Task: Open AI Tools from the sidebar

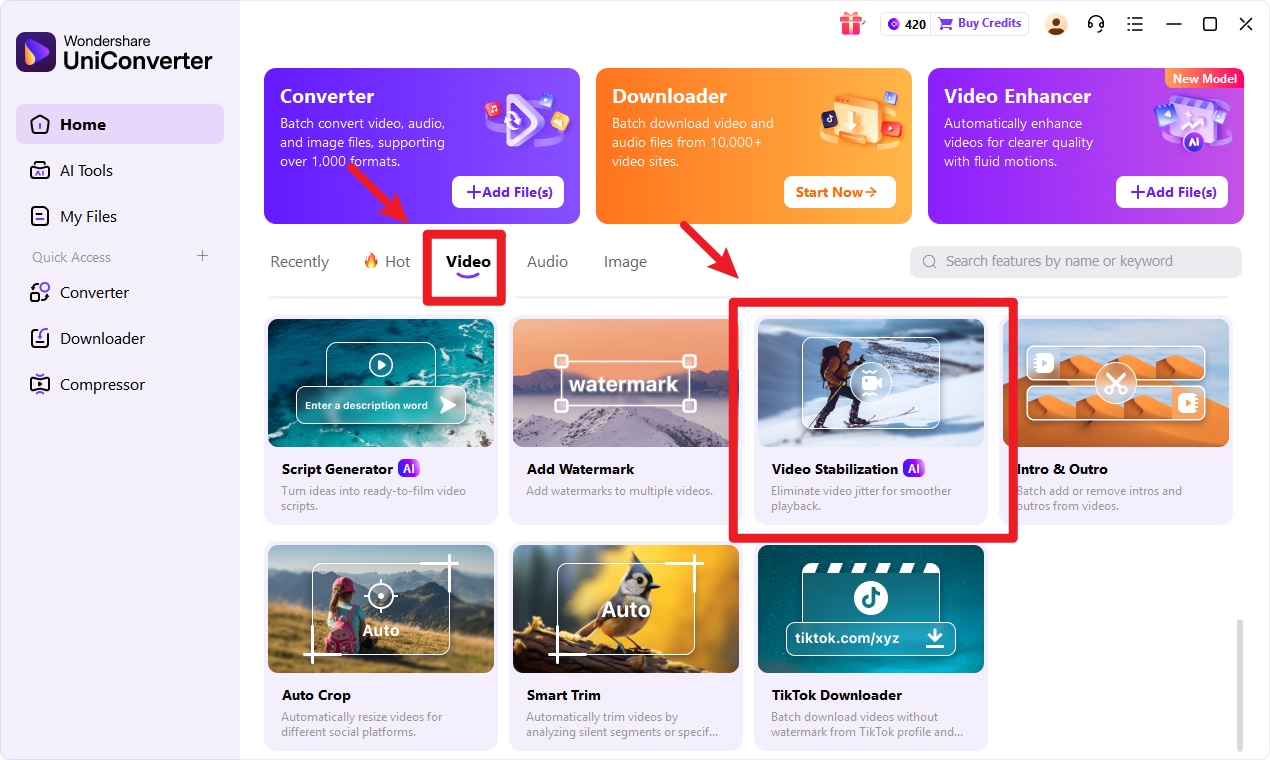Action: [x=87, y=170]
